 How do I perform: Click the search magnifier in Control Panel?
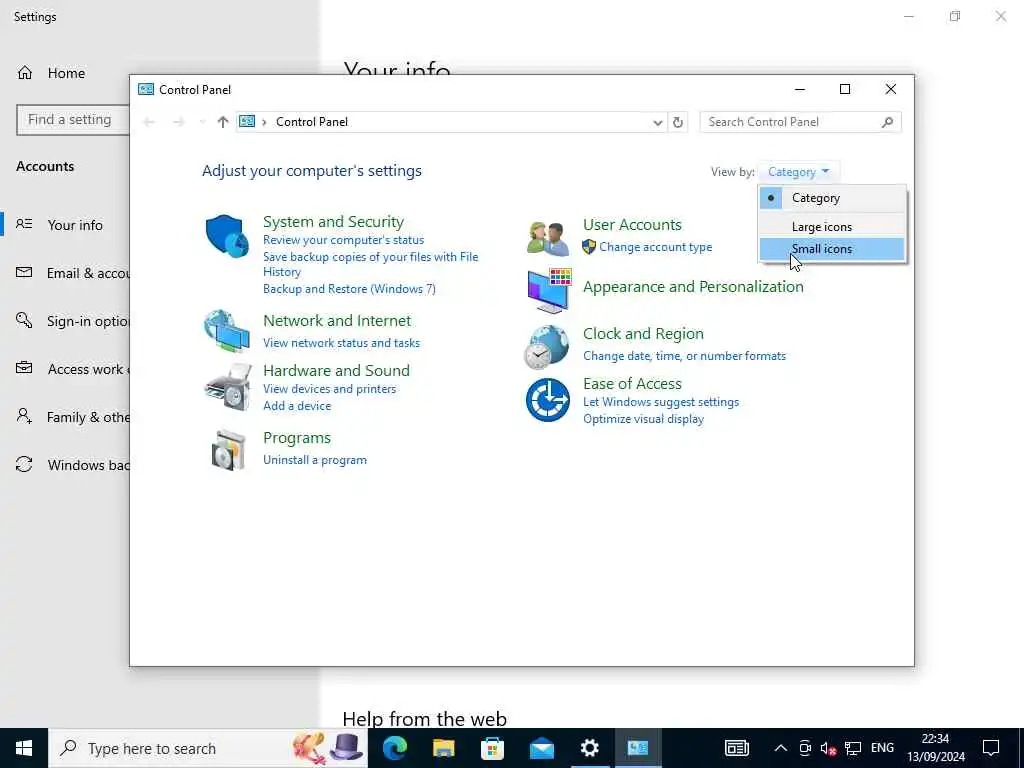(x=887, y=122)
